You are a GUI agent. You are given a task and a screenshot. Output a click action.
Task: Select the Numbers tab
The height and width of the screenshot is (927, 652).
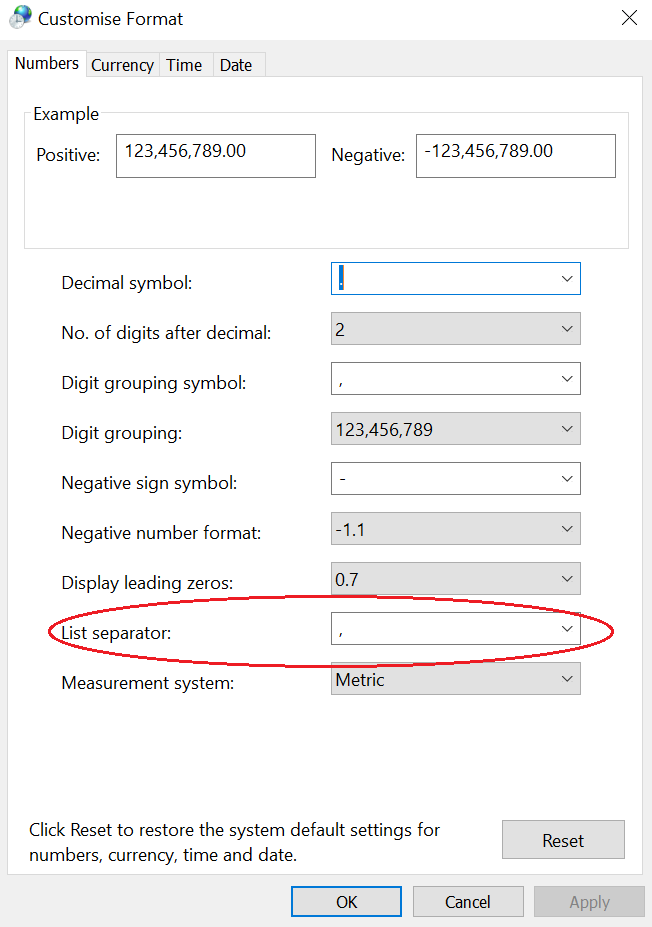[47, 63]
